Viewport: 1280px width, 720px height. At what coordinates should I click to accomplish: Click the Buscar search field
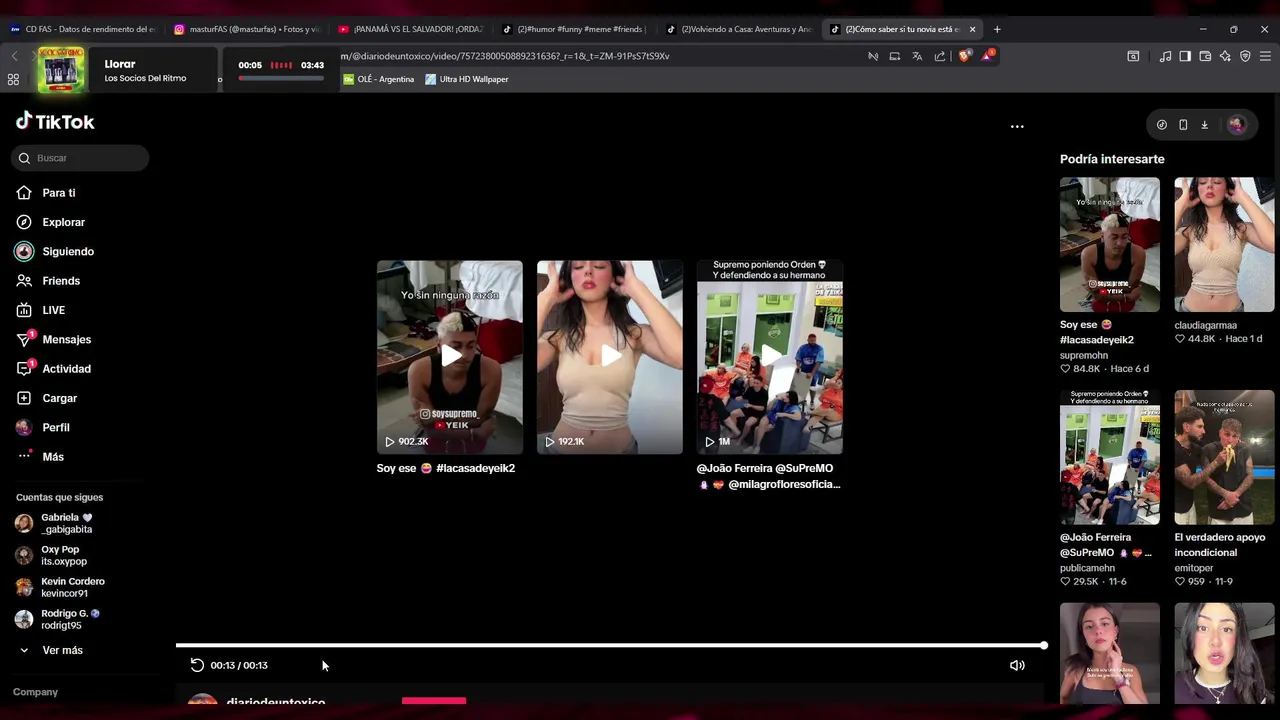pos(80,158)
